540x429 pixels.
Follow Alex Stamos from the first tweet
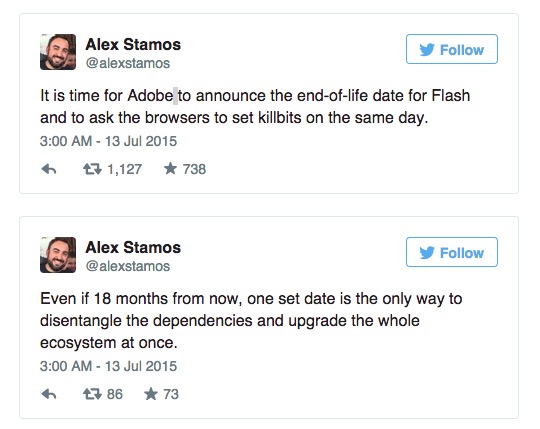[451, 49]
